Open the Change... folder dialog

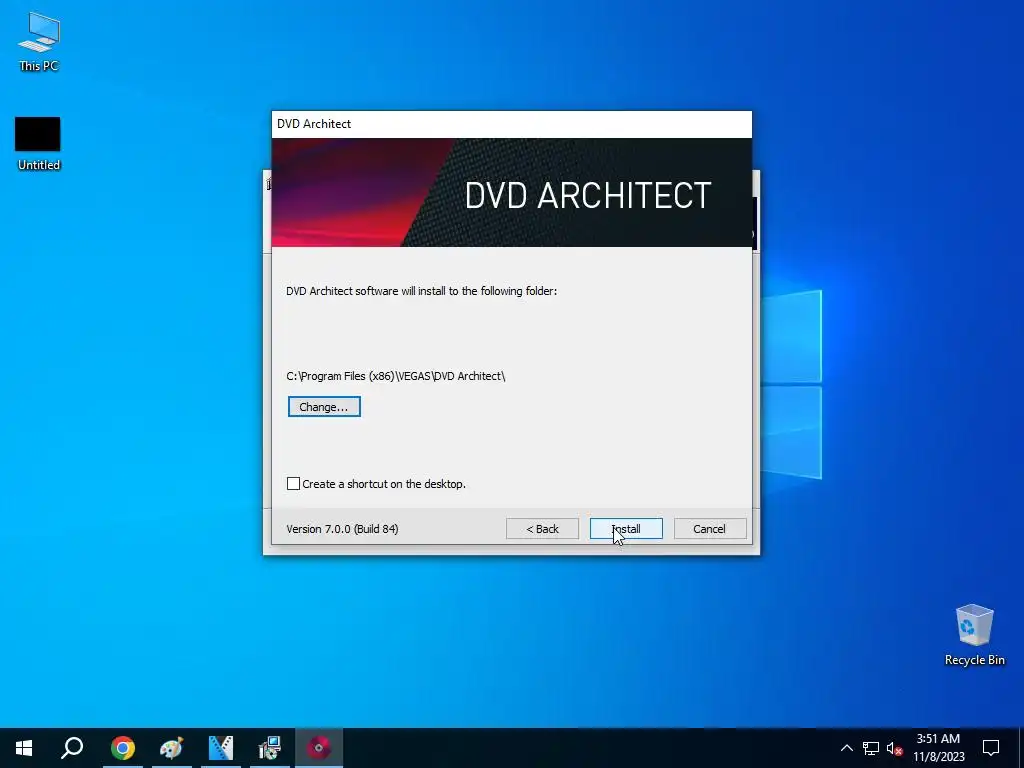(324, 407)
